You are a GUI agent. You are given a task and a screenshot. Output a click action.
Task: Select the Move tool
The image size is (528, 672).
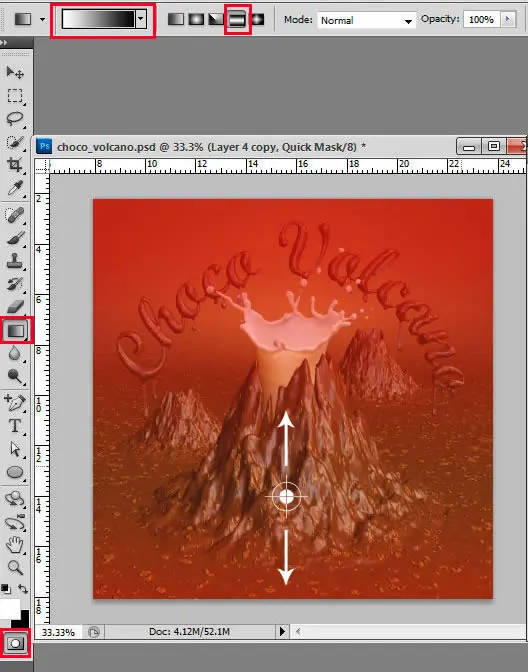tap(15, 72)
